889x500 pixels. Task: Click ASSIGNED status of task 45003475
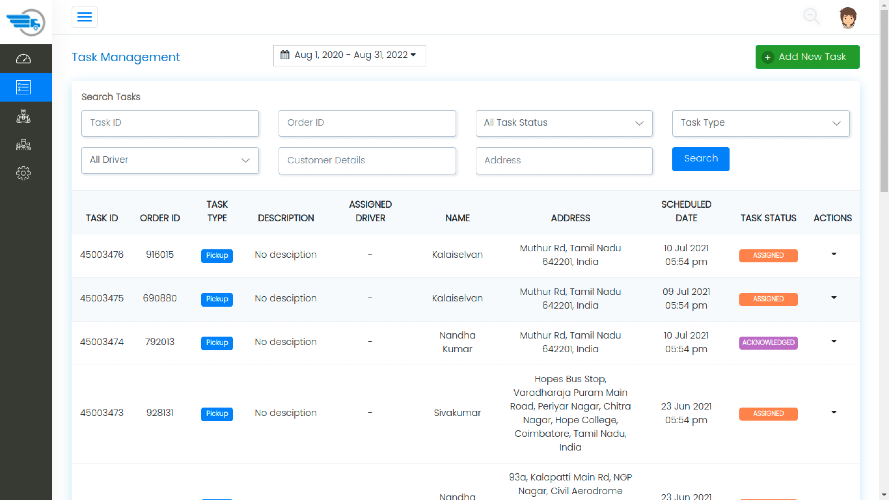(768, 299)
